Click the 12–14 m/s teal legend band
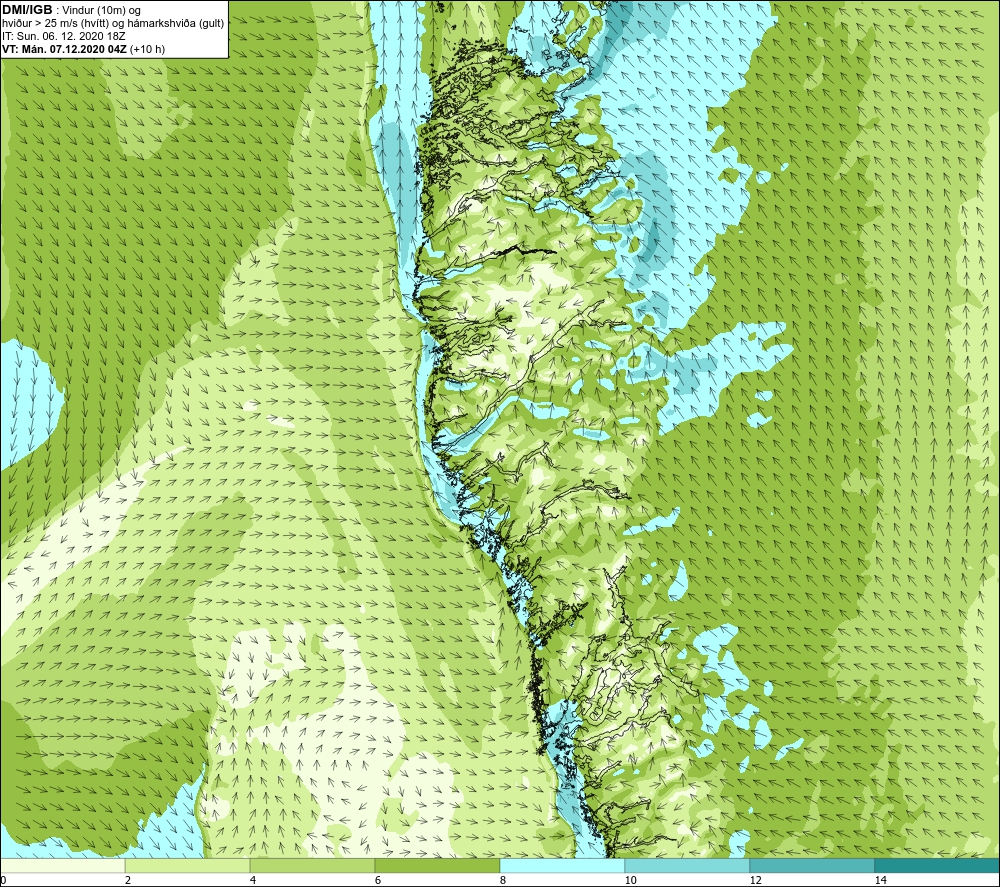This screenshot has width=1000, height=887. click(812, 866)
